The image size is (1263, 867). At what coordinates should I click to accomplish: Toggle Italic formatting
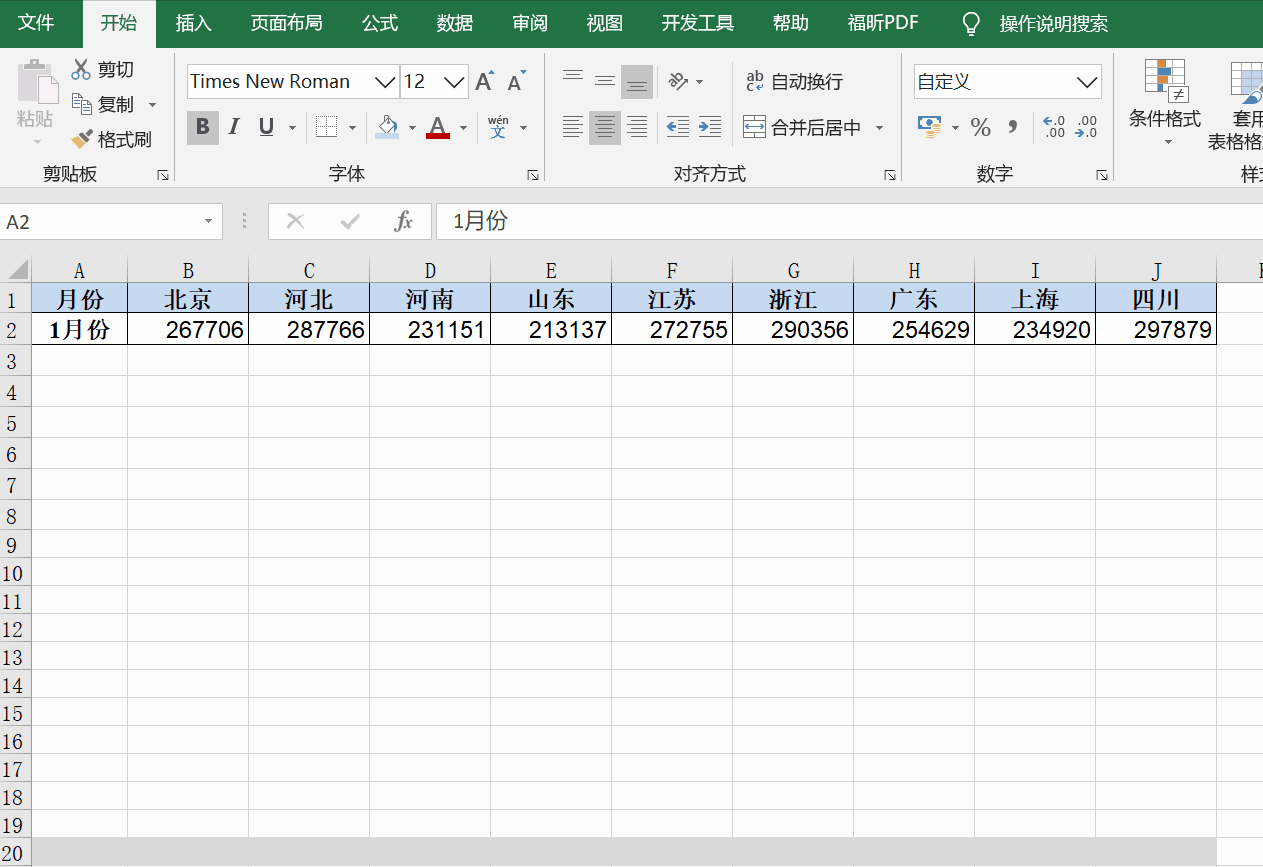pos(234,127)
